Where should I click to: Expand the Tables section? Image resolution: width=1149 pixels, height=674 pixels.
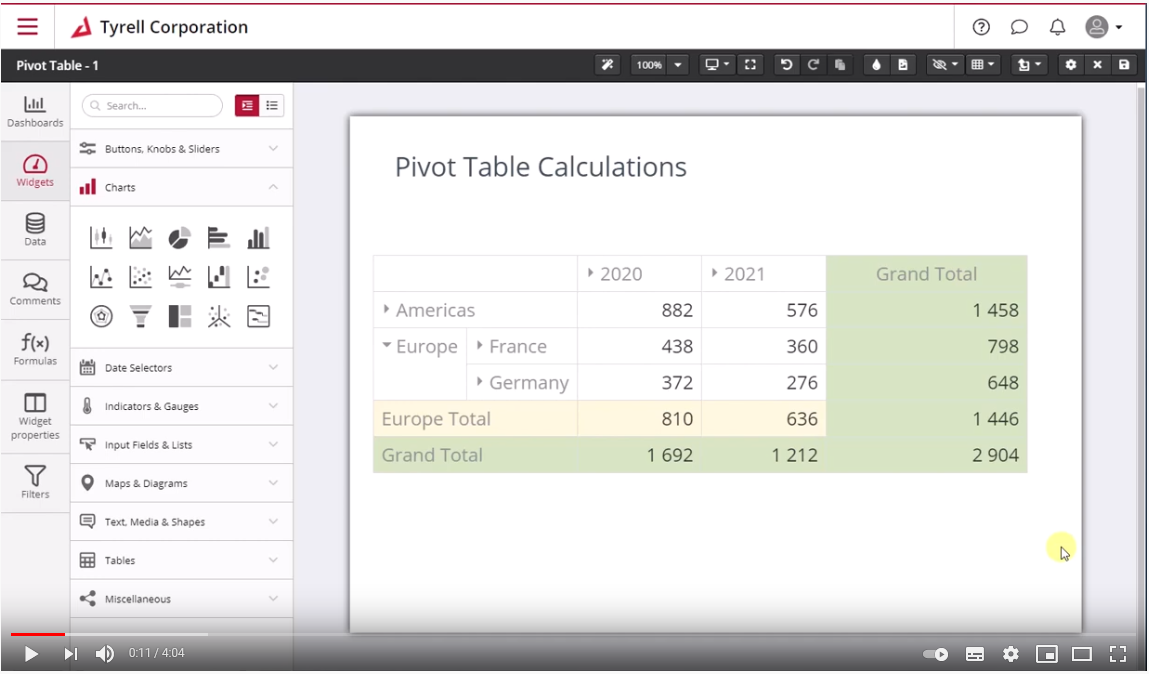click(182, 560)
